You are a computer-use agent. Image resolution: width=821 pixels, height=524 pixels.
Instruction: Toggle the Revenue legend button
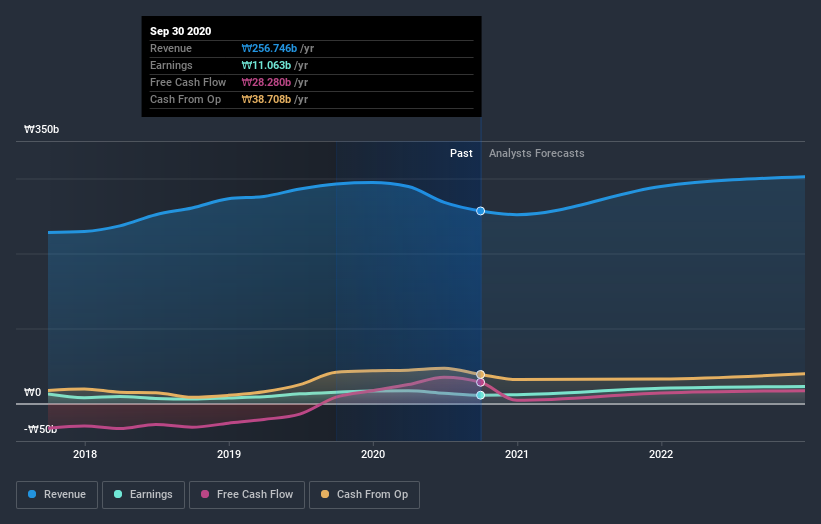pos(57,495)
